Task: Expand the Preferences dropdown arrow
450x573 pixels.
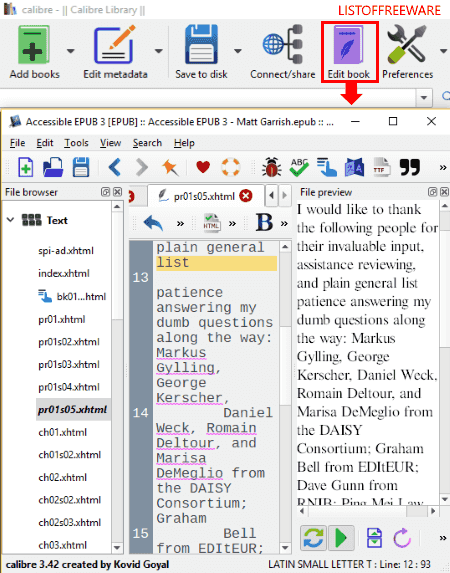Action: (x=443, y=51)
